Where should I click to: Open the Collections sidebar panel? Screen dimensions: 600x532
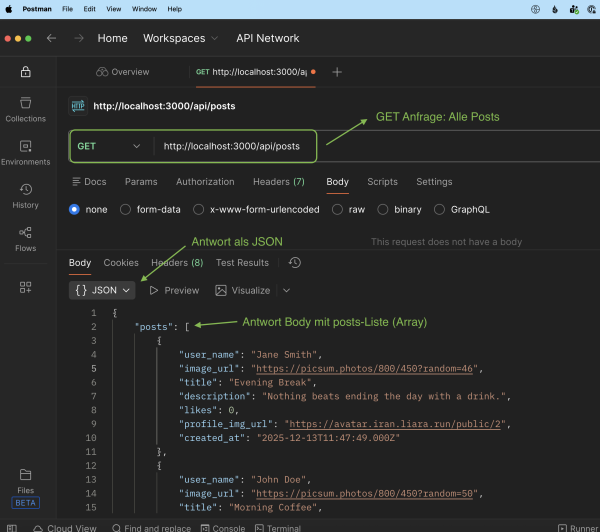point(25,109)
